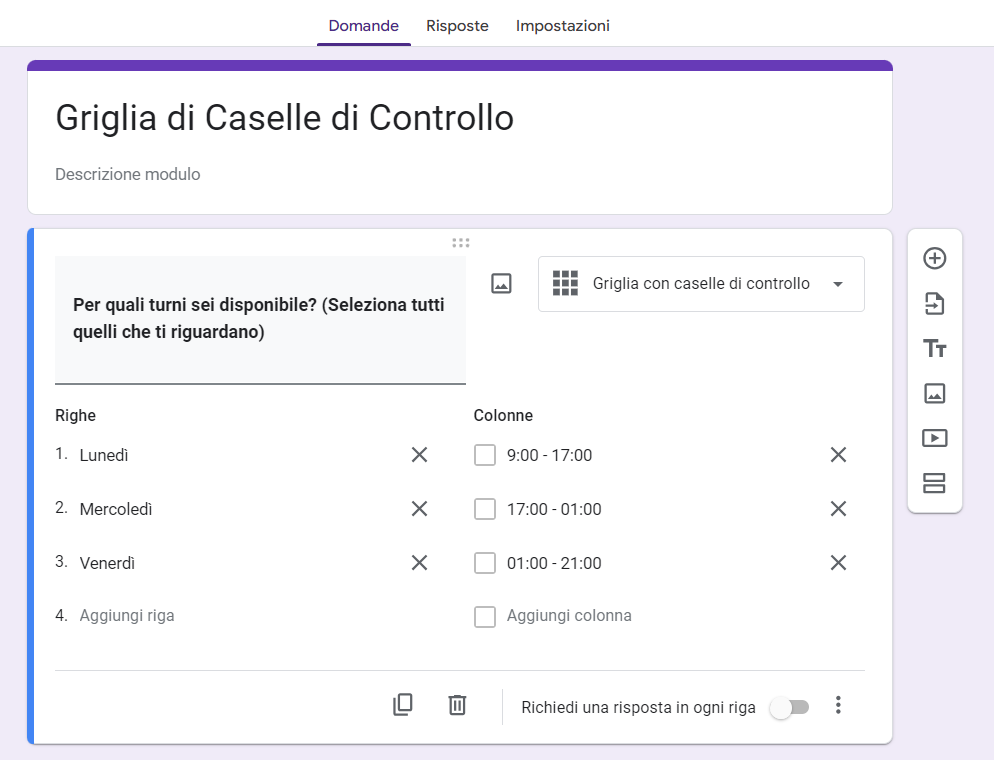Open the 'Griglia con caselle di controllo' dropdown
The height and width of the screenshot is (760, 994).
click(701, 284)
